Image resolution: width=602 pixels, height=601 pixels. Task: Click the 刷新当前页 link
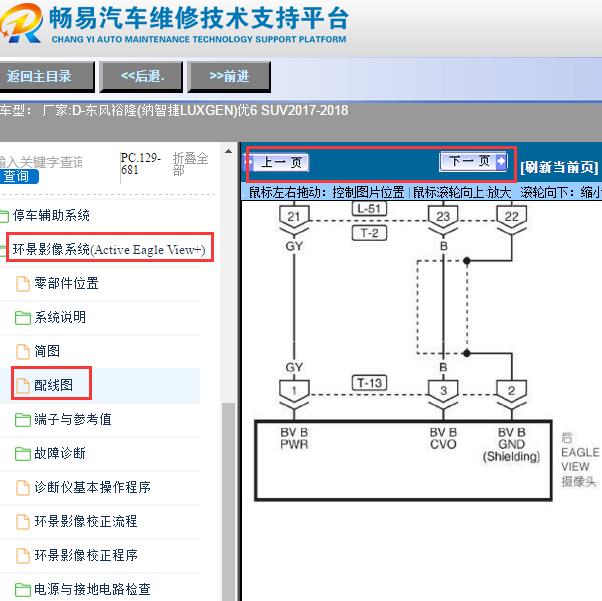(559, 167)
